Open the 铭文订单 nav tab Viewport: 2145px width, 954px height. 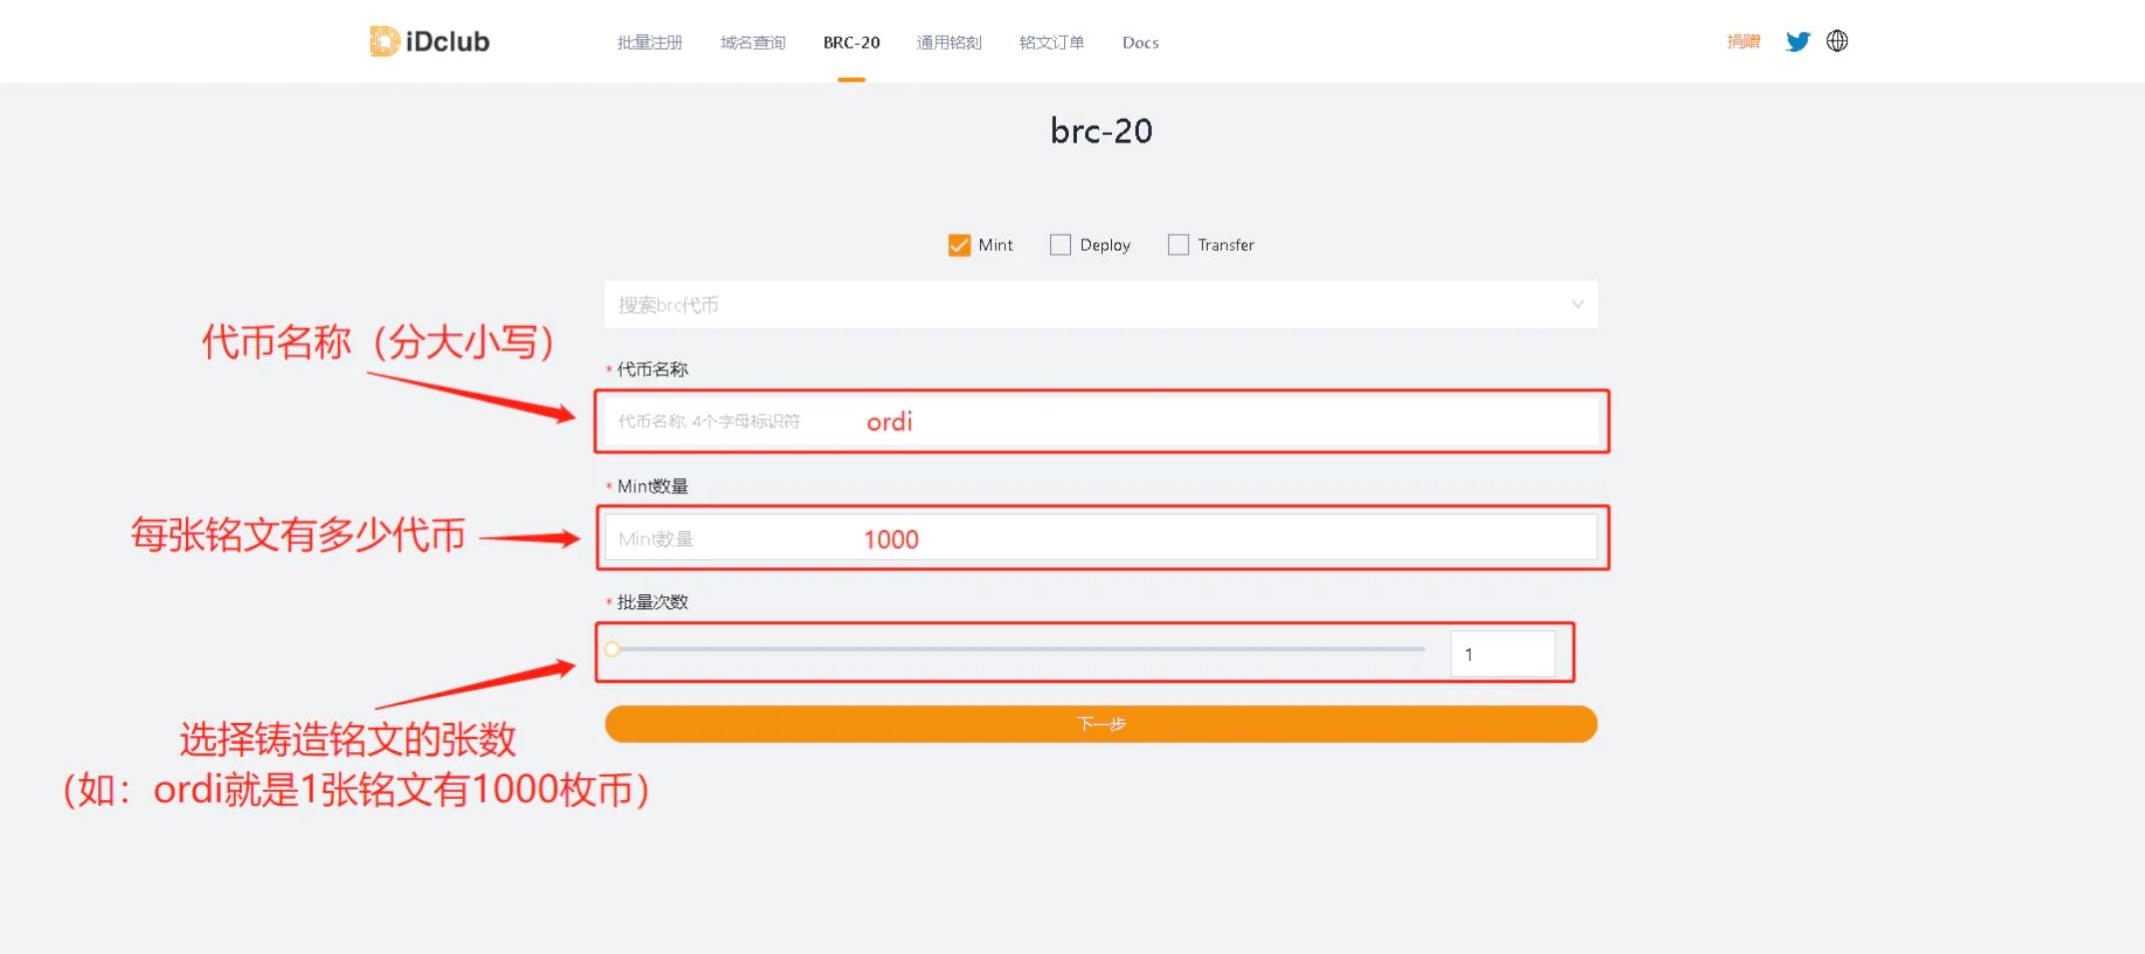click(x=1051, y=42)
